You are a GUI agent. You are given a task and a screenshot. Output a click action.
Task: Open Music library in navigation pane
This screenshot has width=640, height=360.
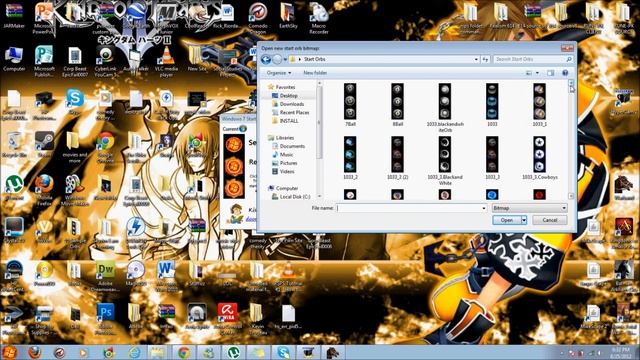click(x=286, y=155)
